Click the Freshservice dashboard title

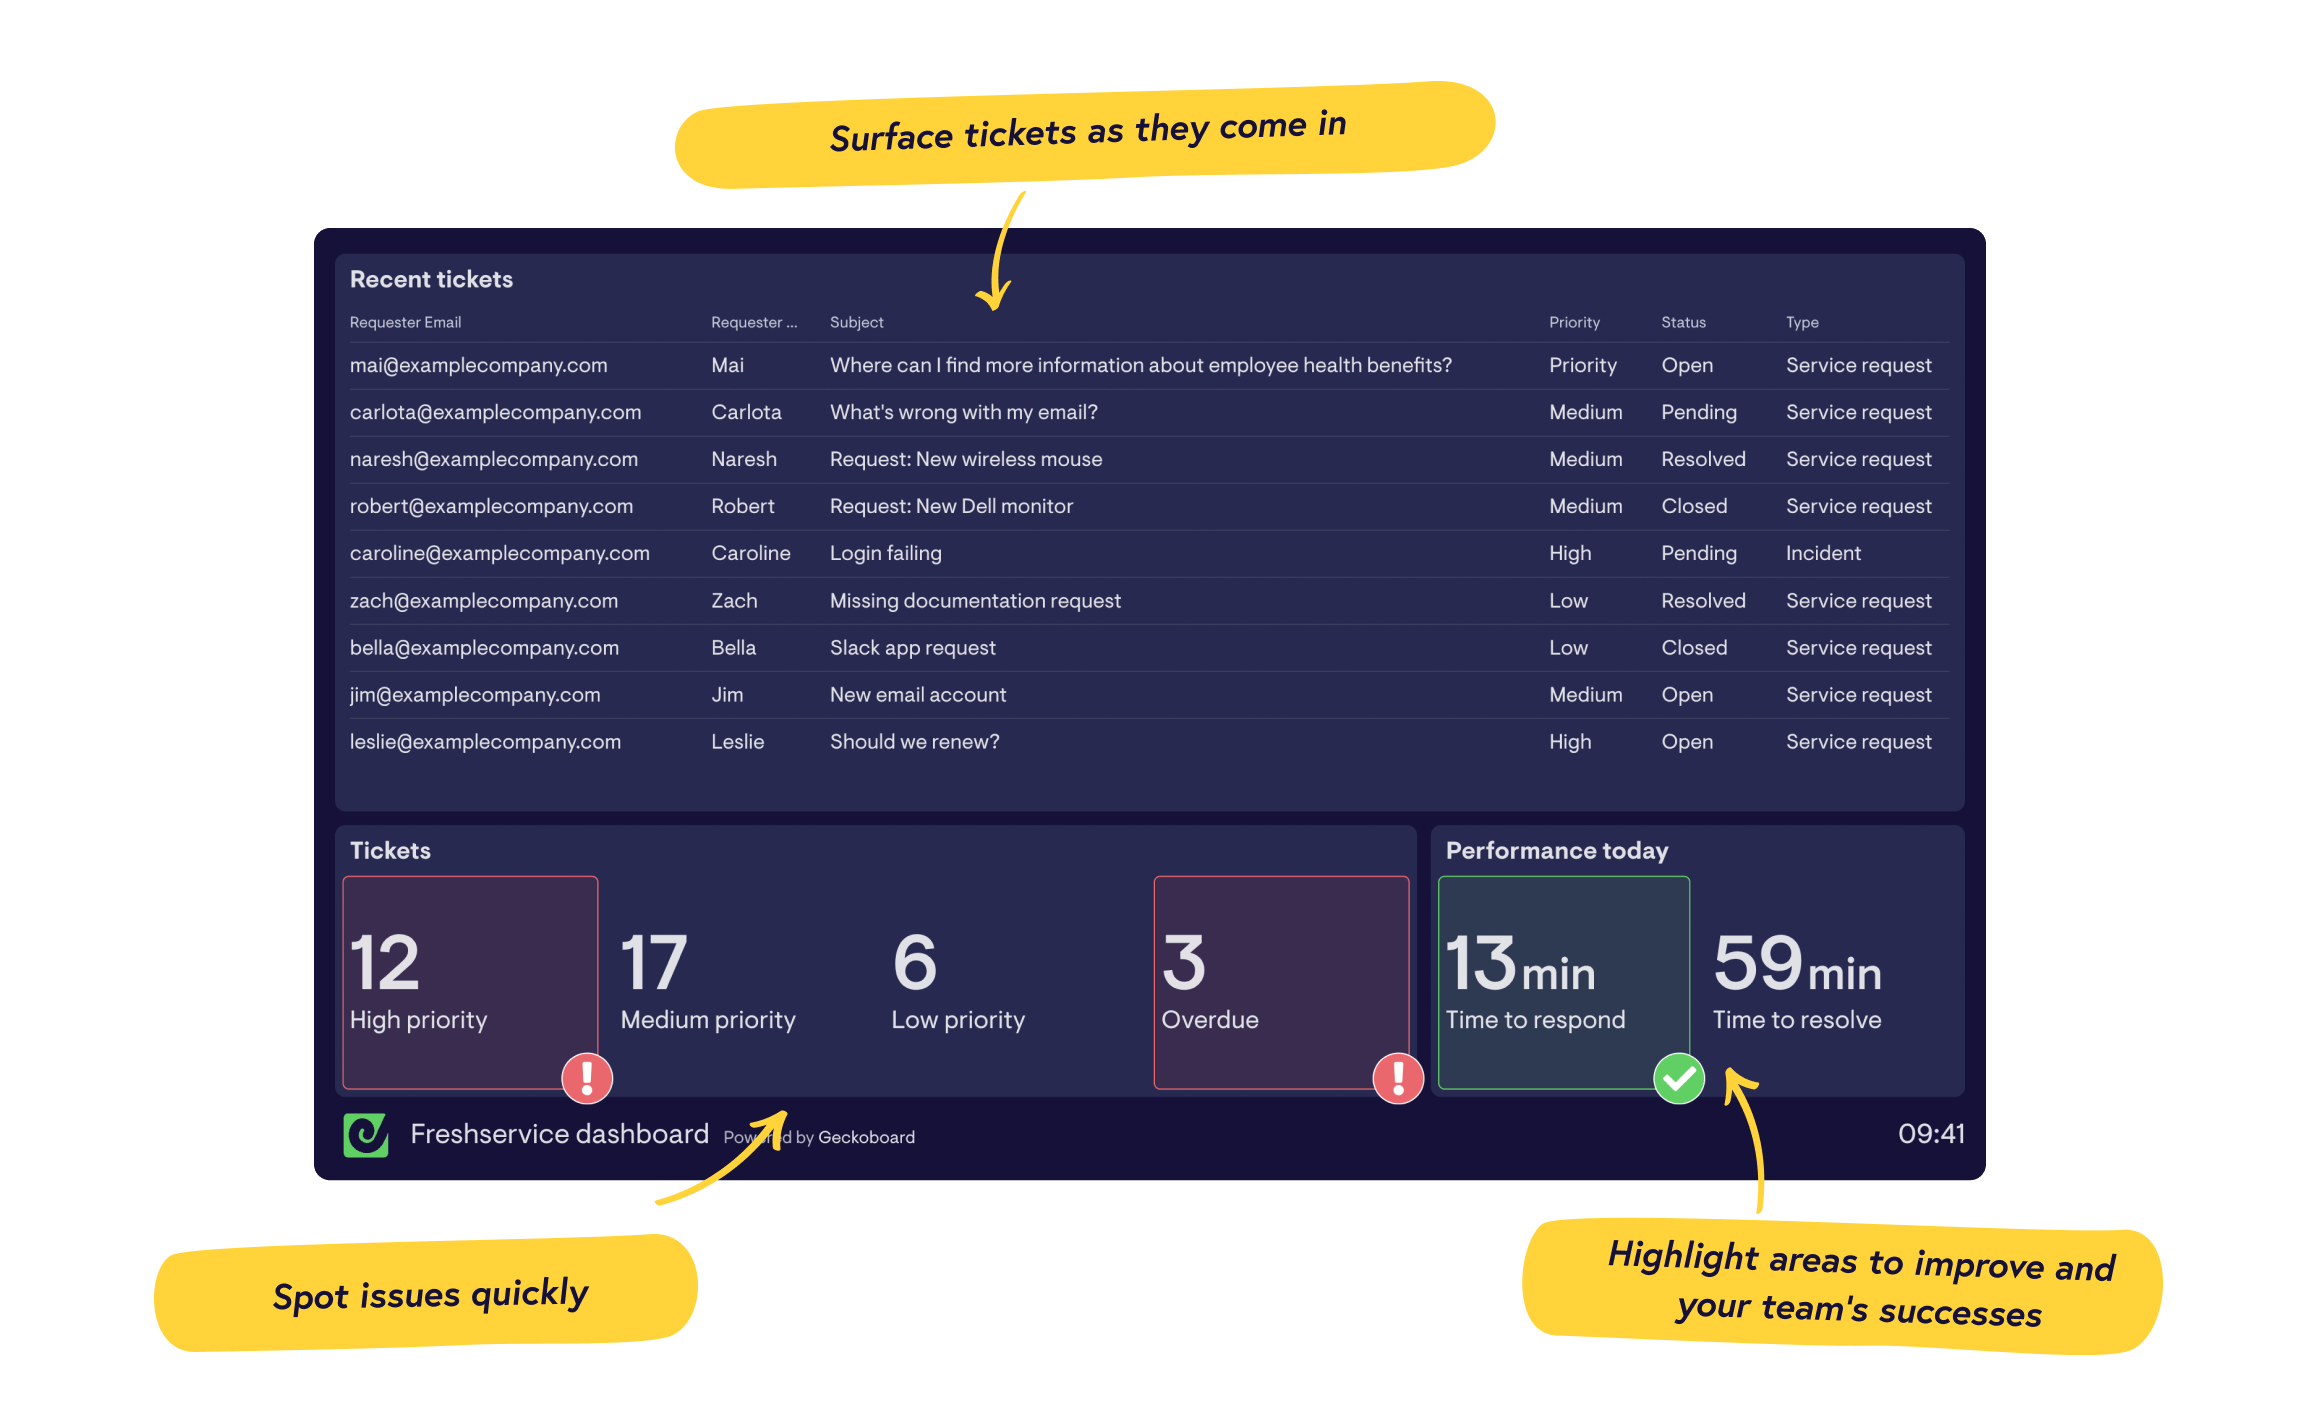[x=559, y=1134]
